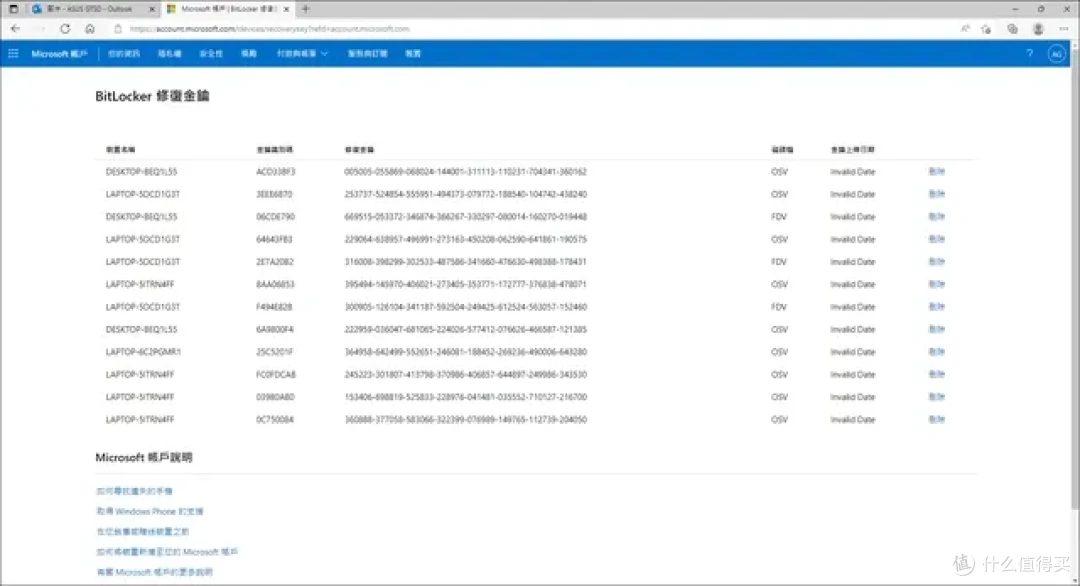Select the Microsoft account BitLocker tab
The image size is (1080, 586).
coord(227,9)
